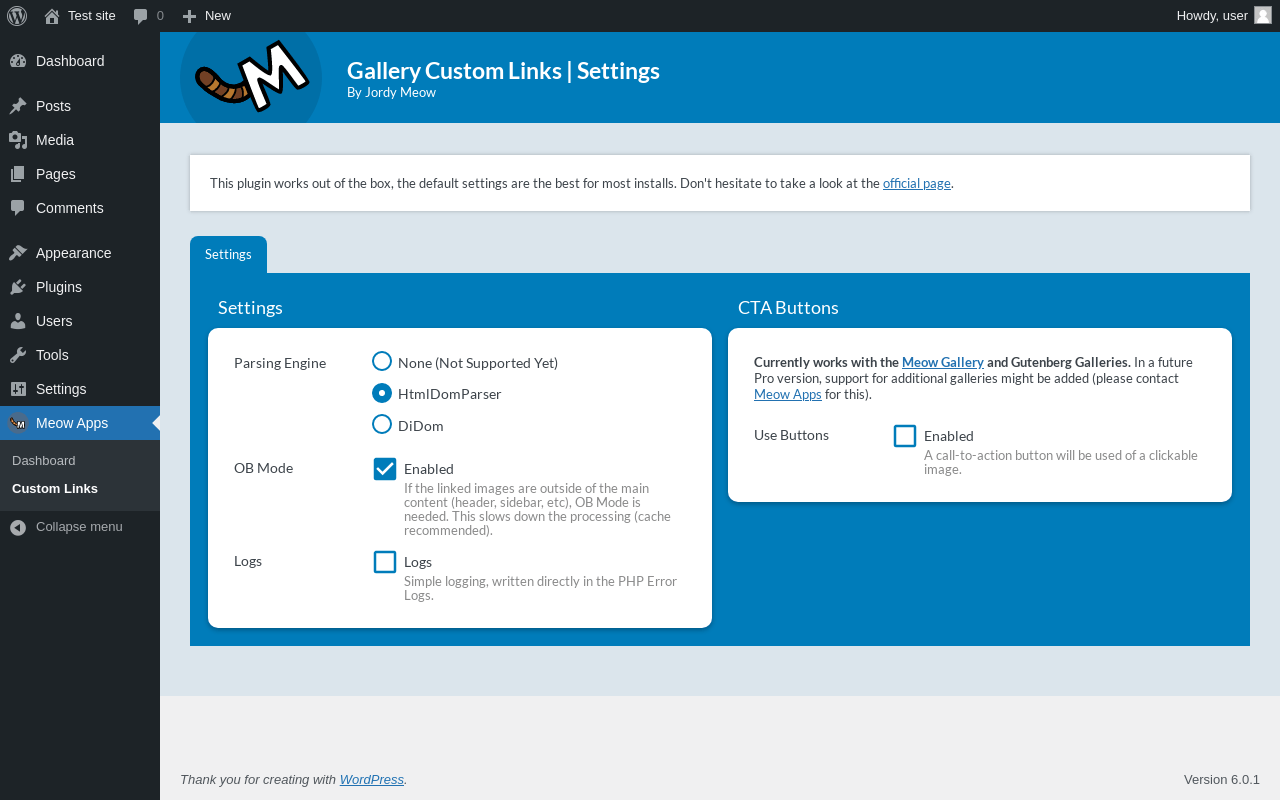1280x800 pixels.
Task: Click the comments bubble icon in admin bar
Action: pyautogui.click(x=141, y=16)
